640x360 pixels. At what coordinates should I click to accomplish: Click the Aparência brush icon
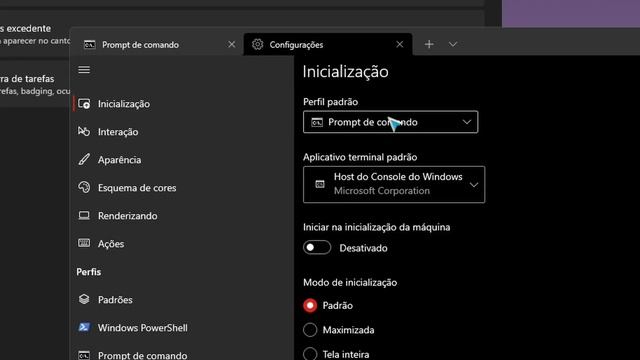pos(84,159)
